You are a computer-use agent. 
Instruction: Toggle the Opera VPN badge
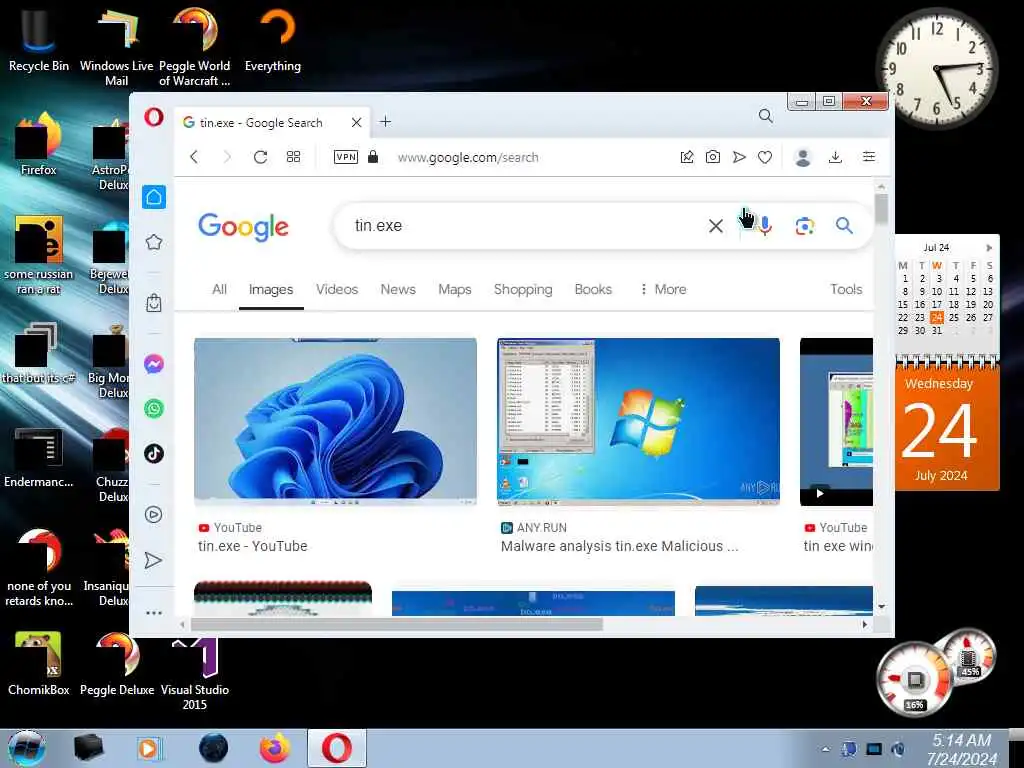tap(345, 157)
